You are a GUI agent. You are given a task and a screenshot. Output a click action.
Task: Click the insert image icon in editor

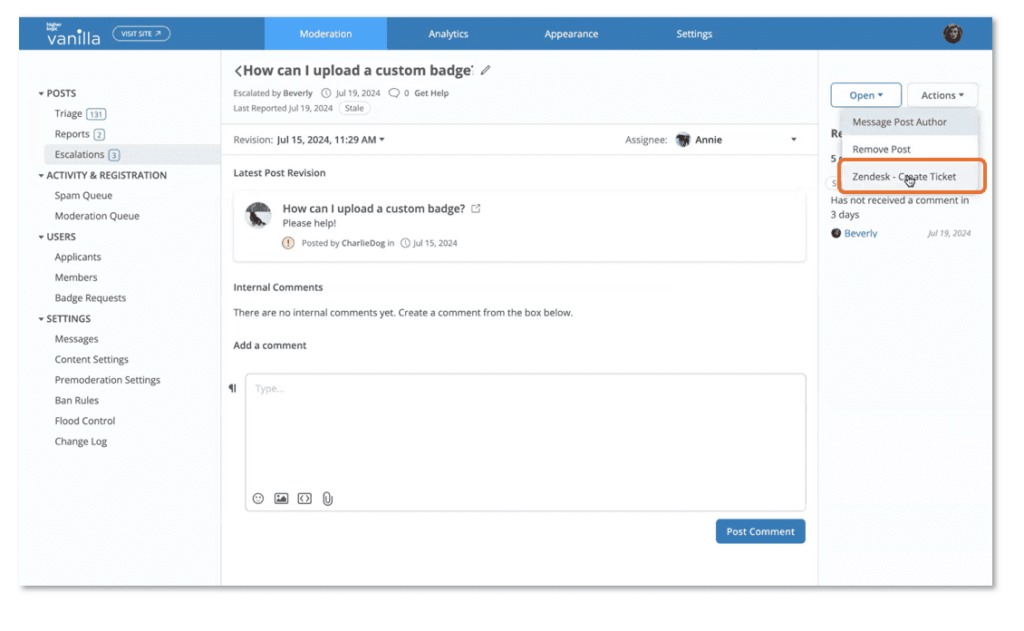pyautogui.click(x=281, y=498)
